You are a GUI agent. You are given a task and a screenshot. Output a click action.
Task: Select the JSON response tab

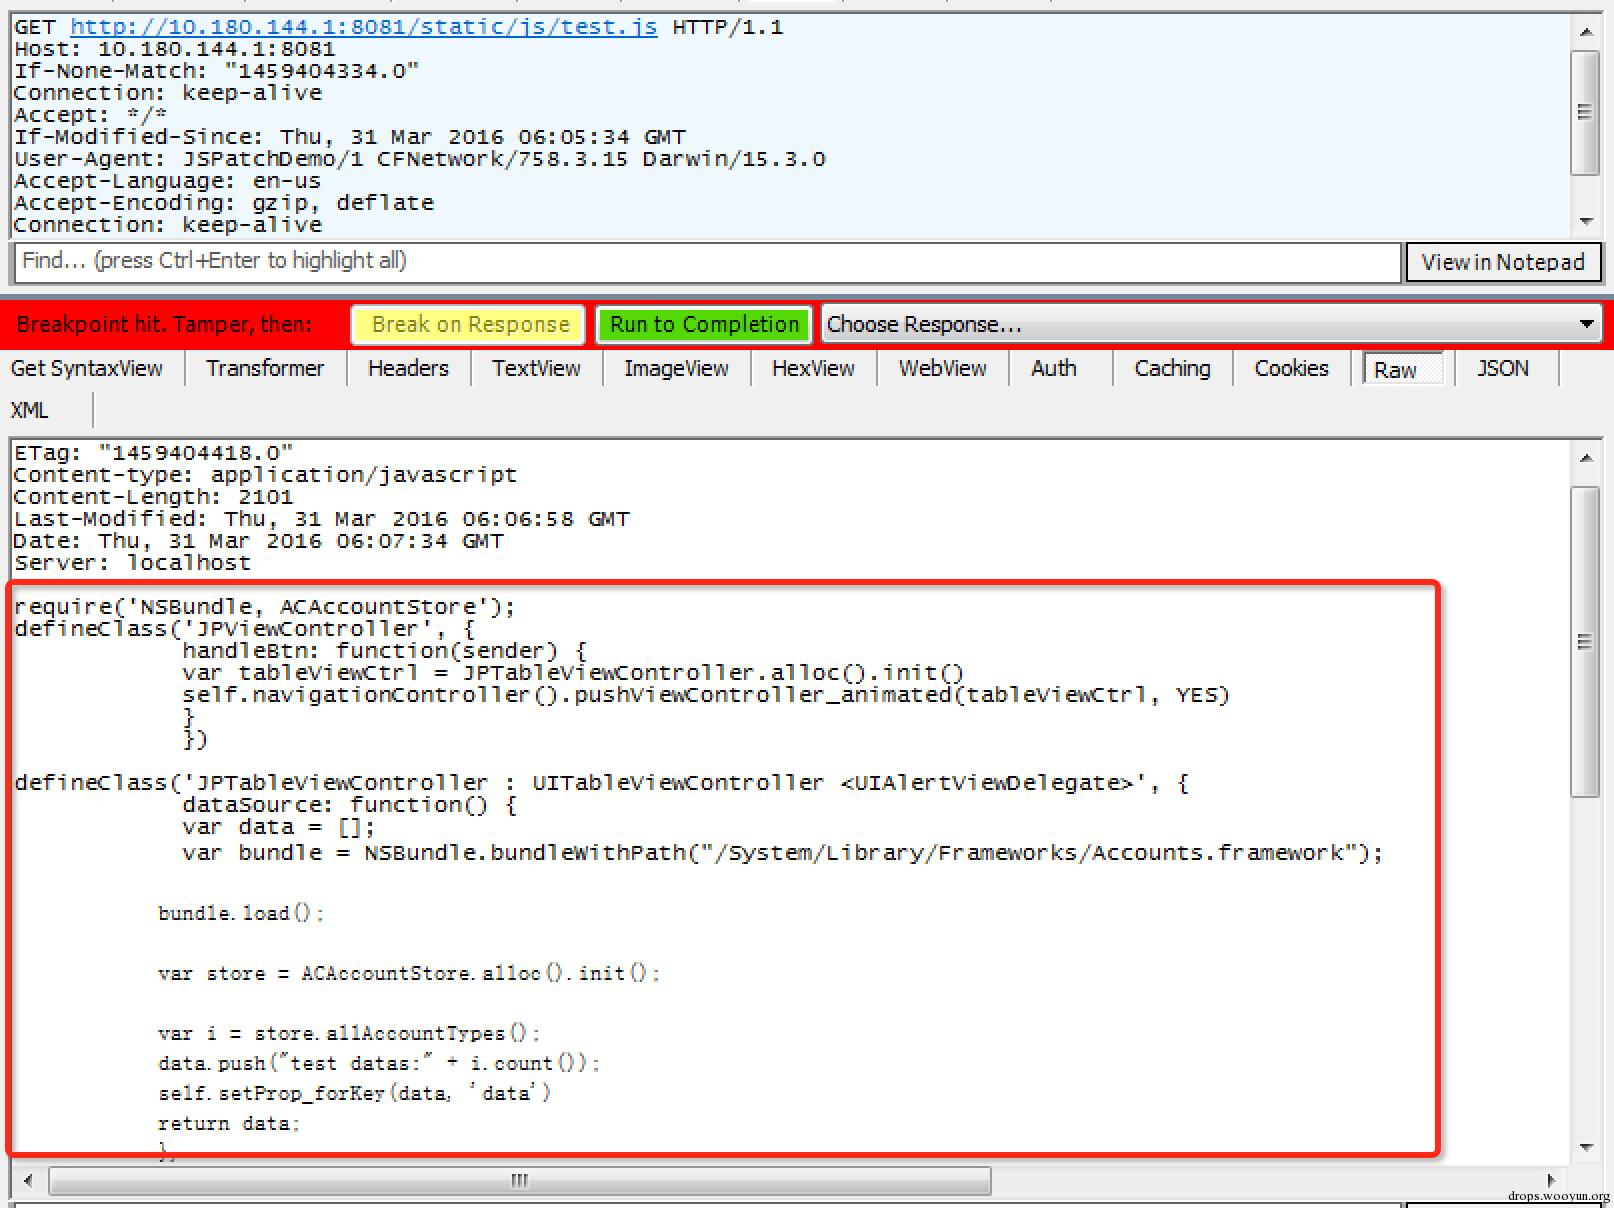(1502, 369)
